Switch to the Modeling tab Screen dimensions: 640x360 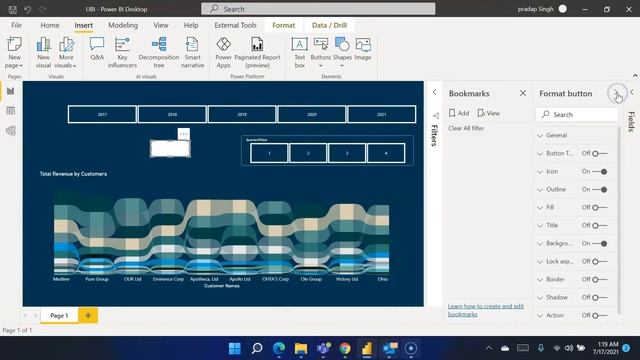pos(123,25)
